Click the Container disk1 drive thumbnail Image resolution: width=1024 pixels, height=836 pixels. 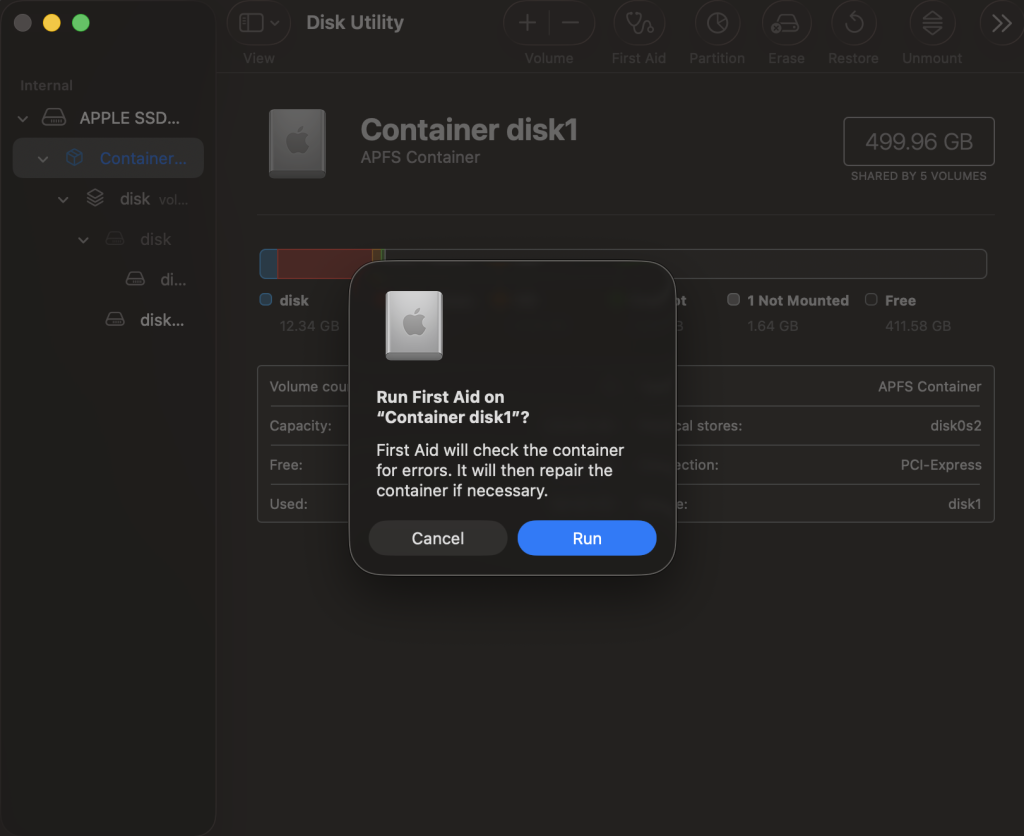296,144
